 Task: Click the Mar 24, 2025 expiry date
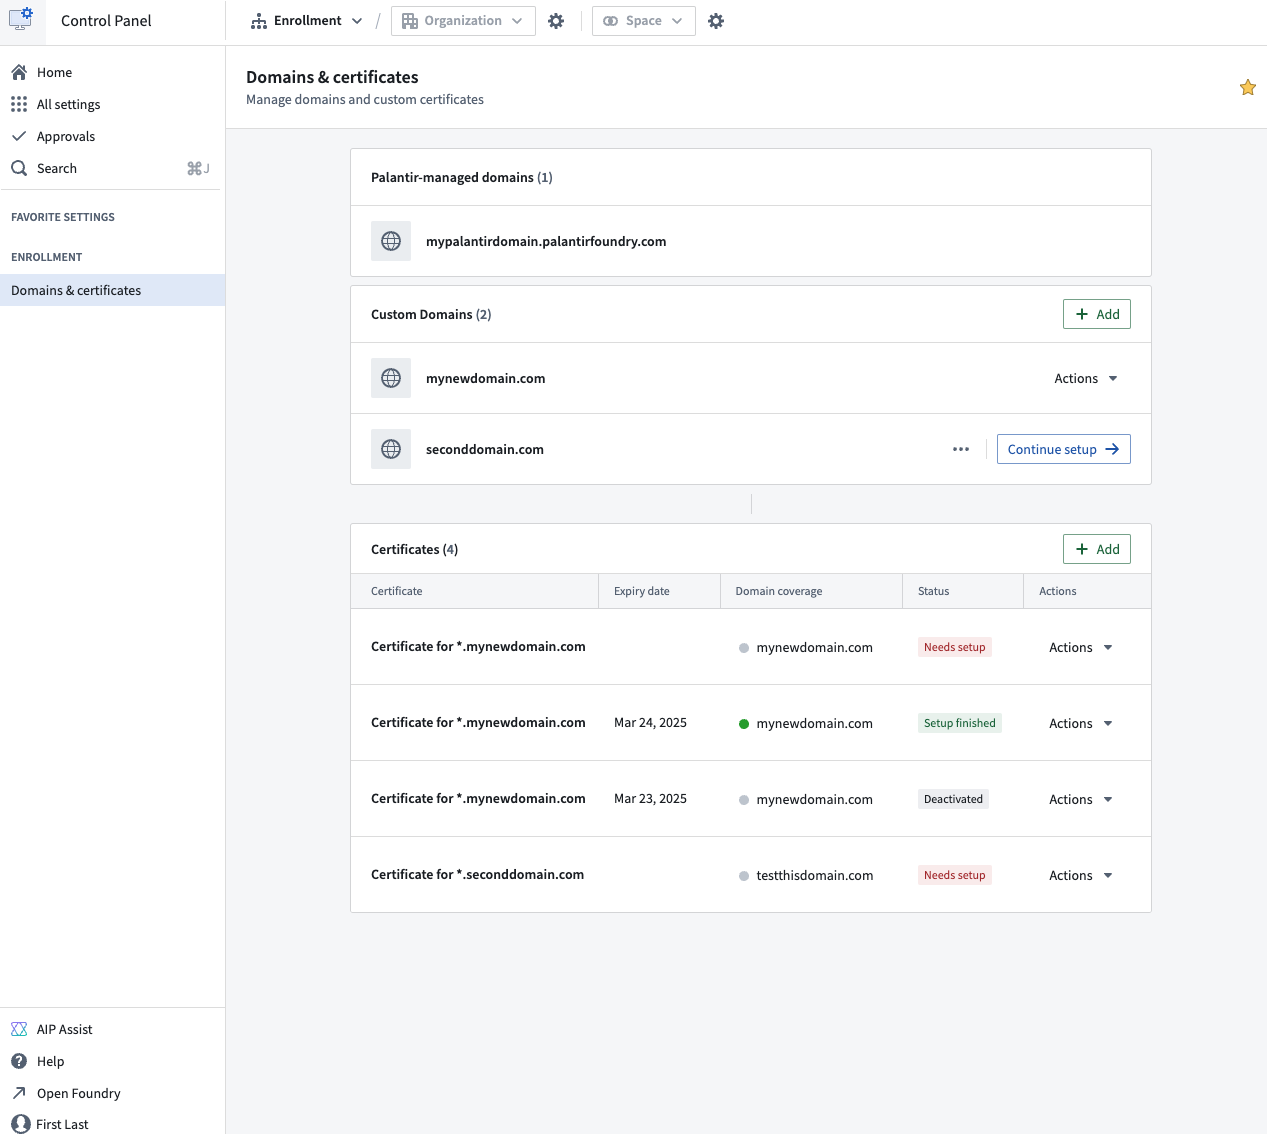[x=650, y=722]
